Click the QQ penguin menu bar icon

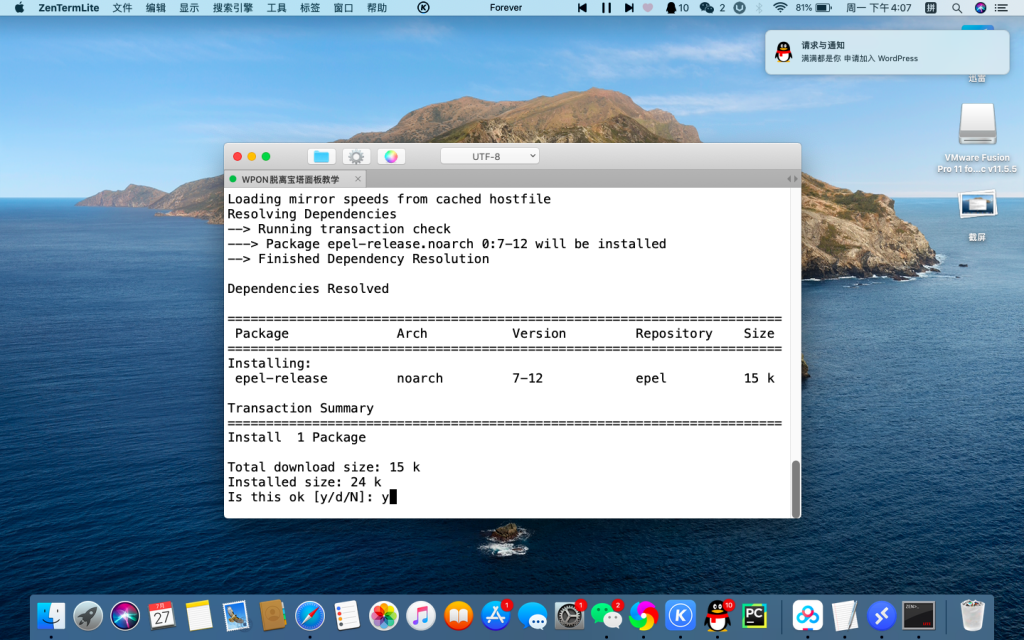pyautogui.click(x=677, y=8)
